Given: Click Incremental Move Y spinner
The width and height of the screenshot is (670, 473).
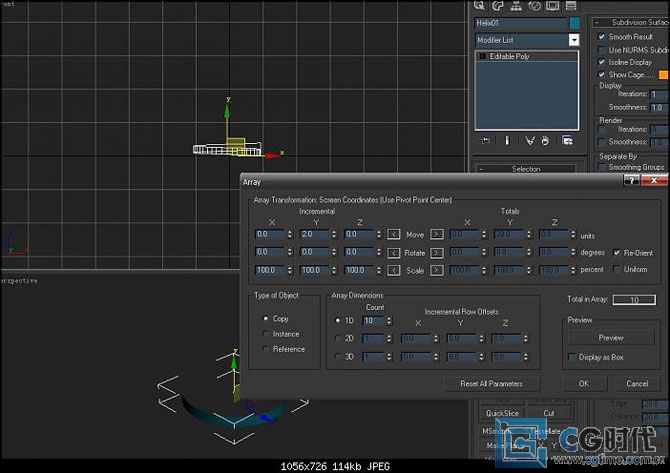Looking at the screenshot, I should (334, 234).
